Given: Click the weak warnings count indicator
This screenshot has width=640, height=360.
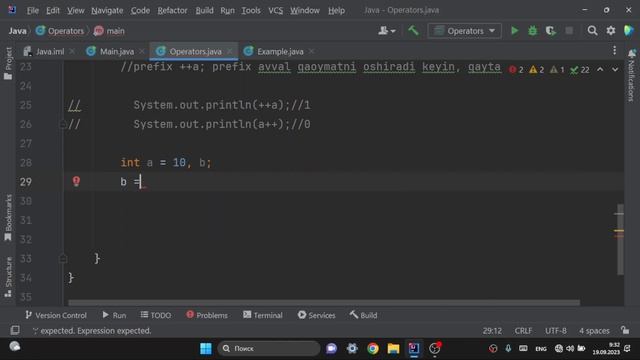Looking at the screenshot, I should 557,70.
